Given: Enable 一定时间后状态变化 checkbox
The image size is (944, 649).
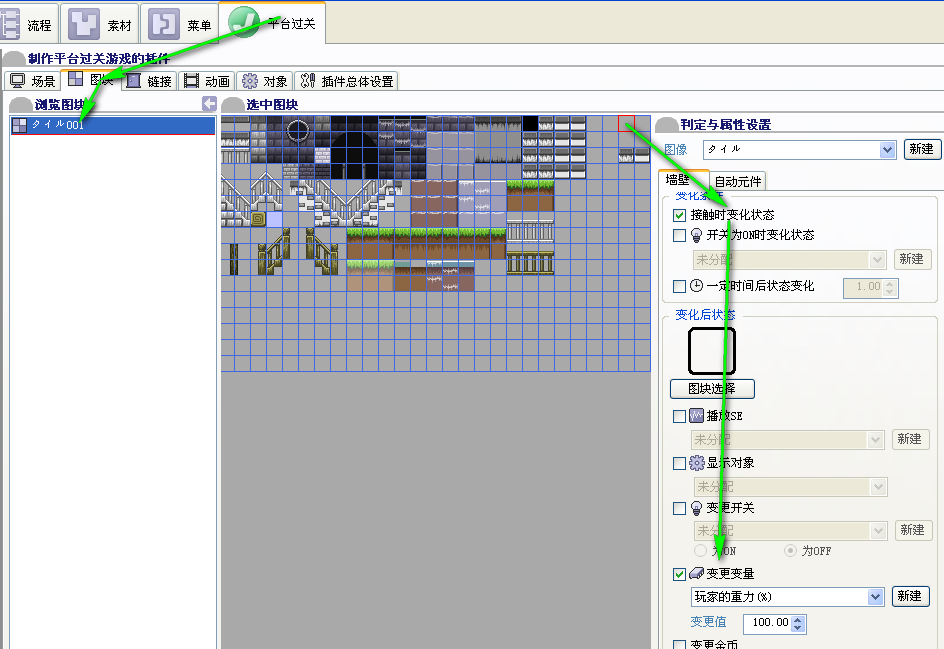Looking at the screenshot, I should coord(679,286).
